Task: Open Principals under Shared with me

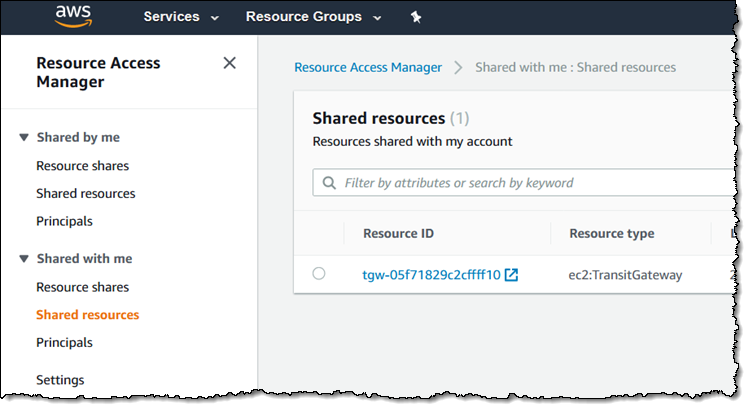Action: click(x=64, y=342)
